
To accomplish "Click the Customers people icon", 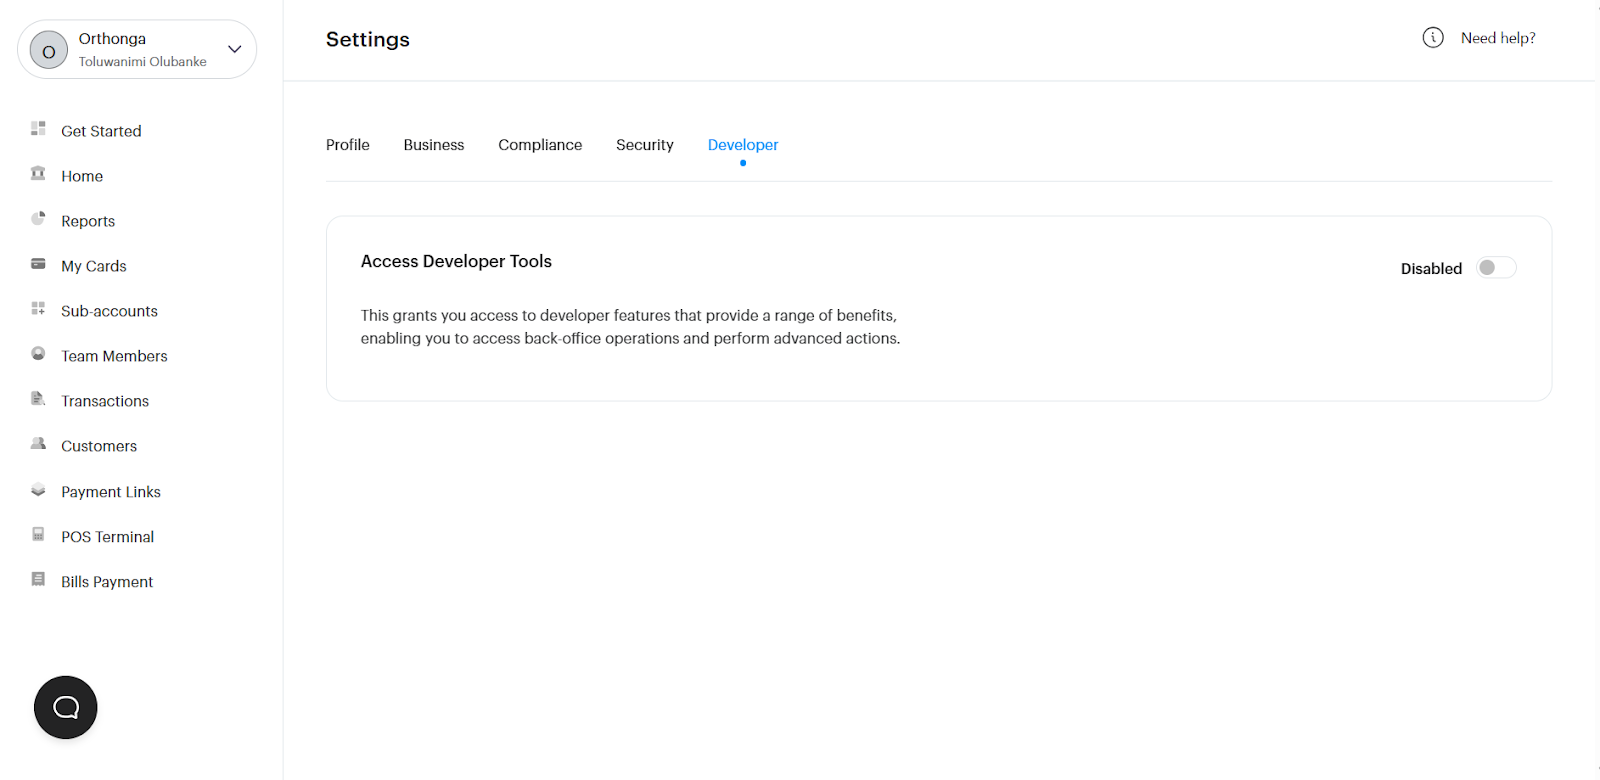I will point(38,444).
